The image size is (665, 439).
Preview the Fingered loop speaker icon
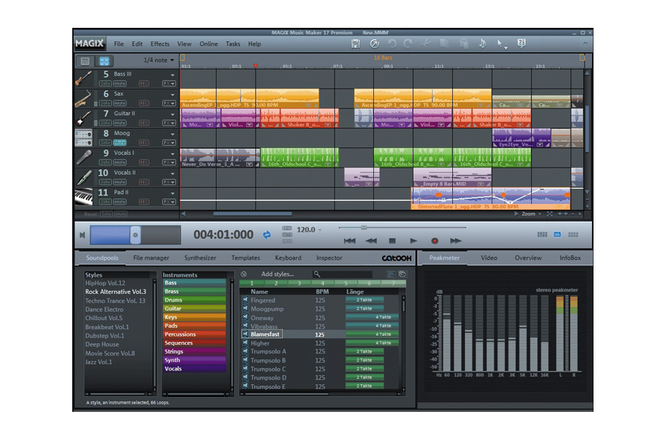(x=245, y=299)
